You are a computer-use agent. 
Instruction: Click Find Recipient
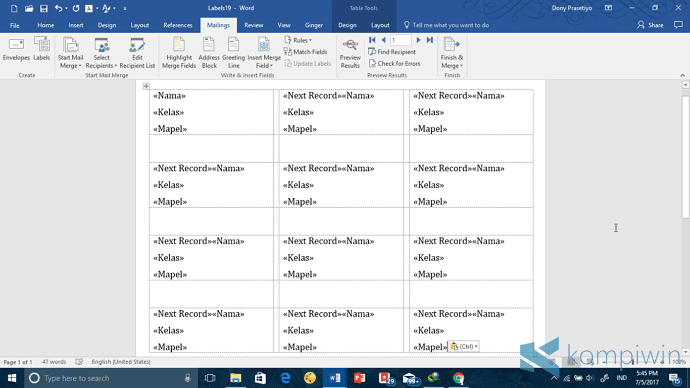(x=392, y=52)
